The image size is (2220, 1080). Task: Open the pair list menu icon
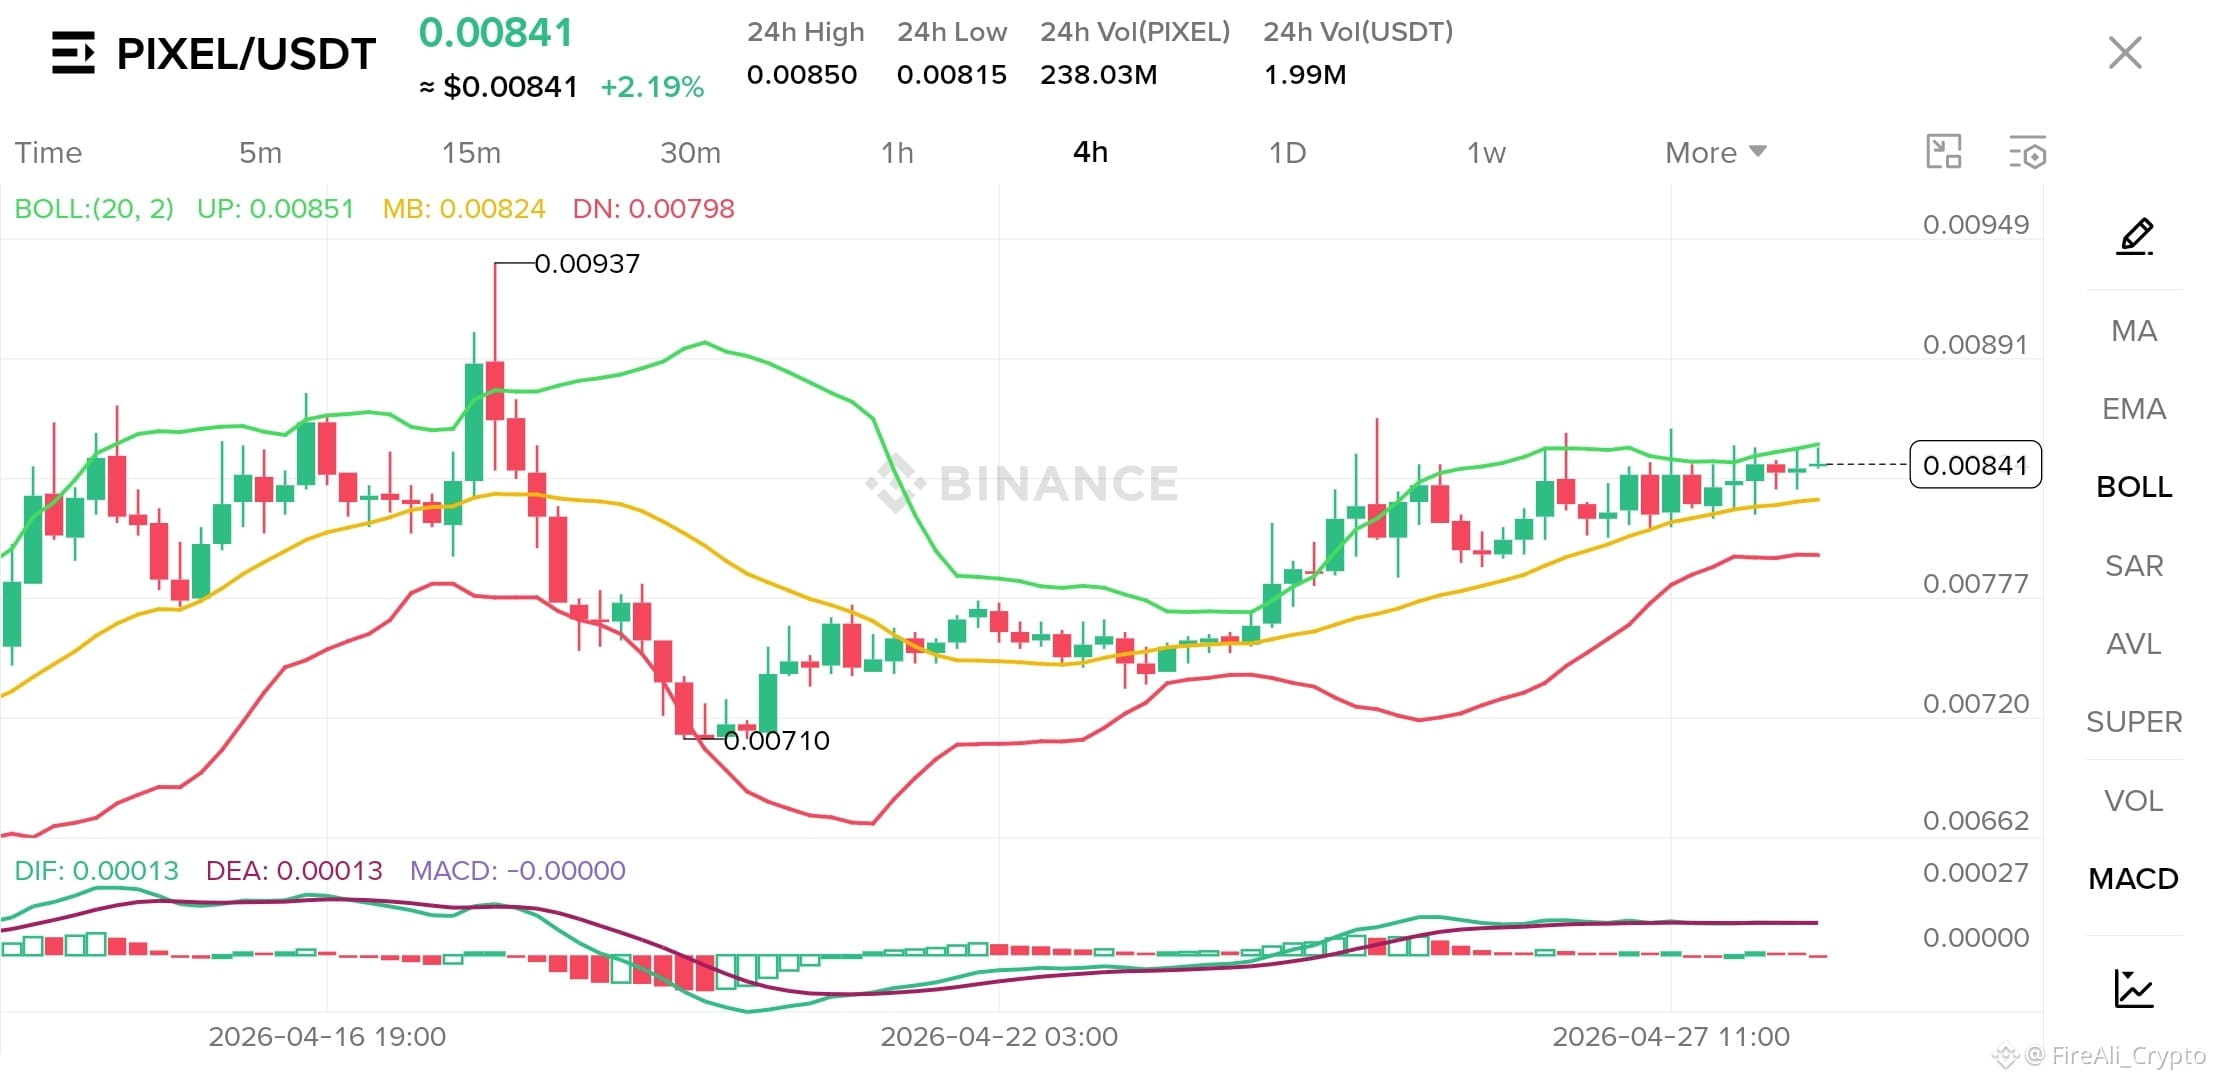(73, 53)
